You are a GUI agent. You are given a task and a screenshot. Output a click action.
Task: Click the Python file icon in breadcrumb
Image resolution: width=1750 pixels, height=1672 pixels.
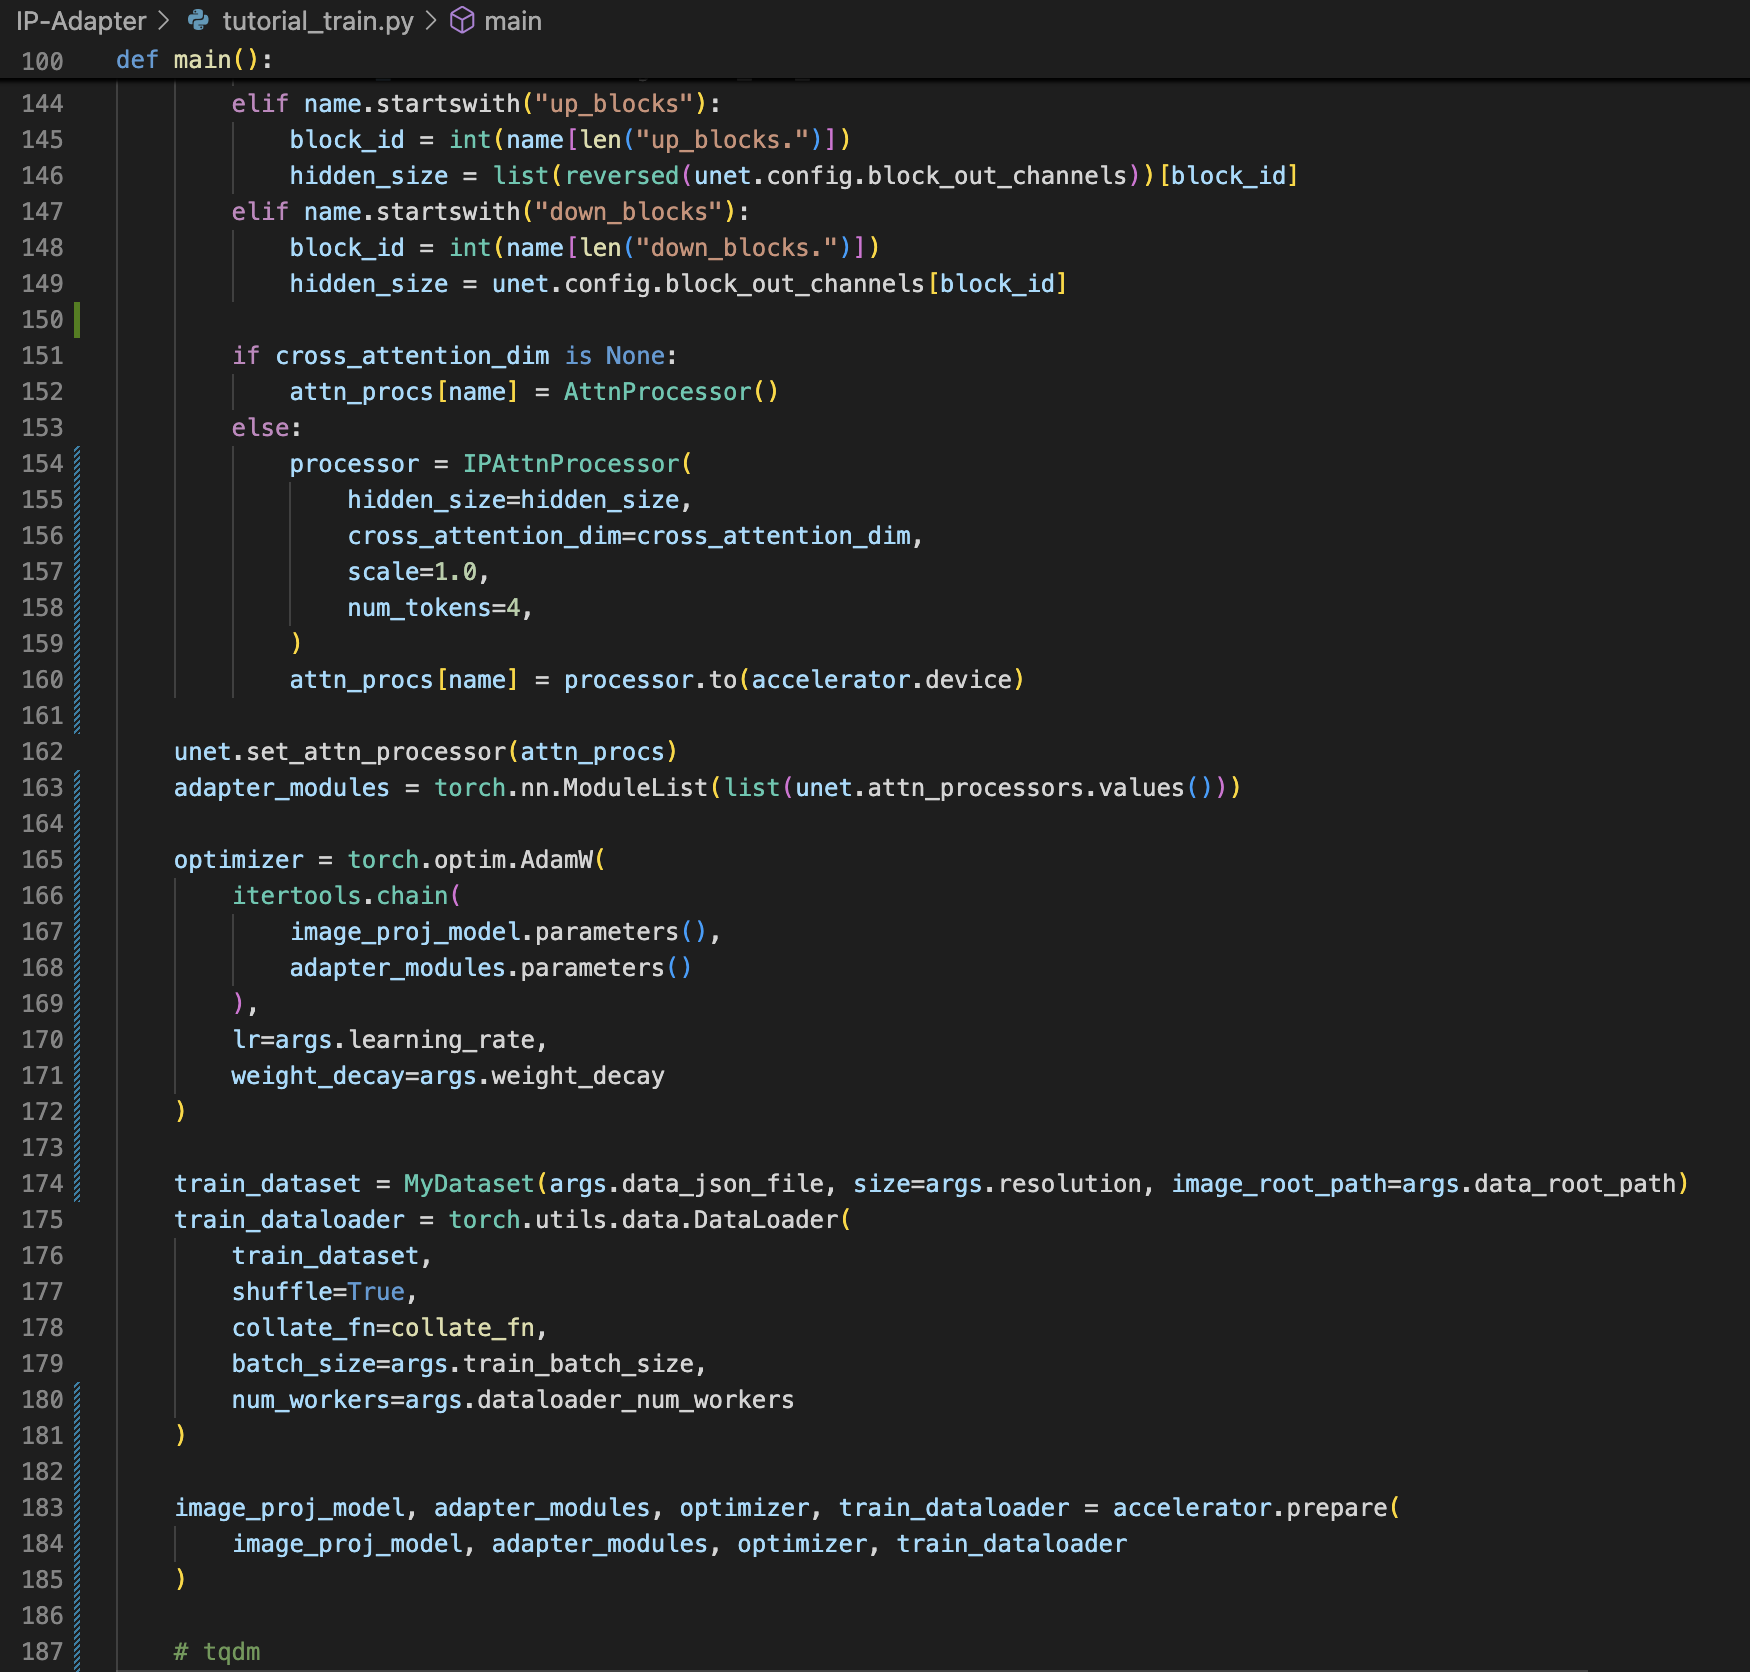pyautogui.click(x=198, y=21)
